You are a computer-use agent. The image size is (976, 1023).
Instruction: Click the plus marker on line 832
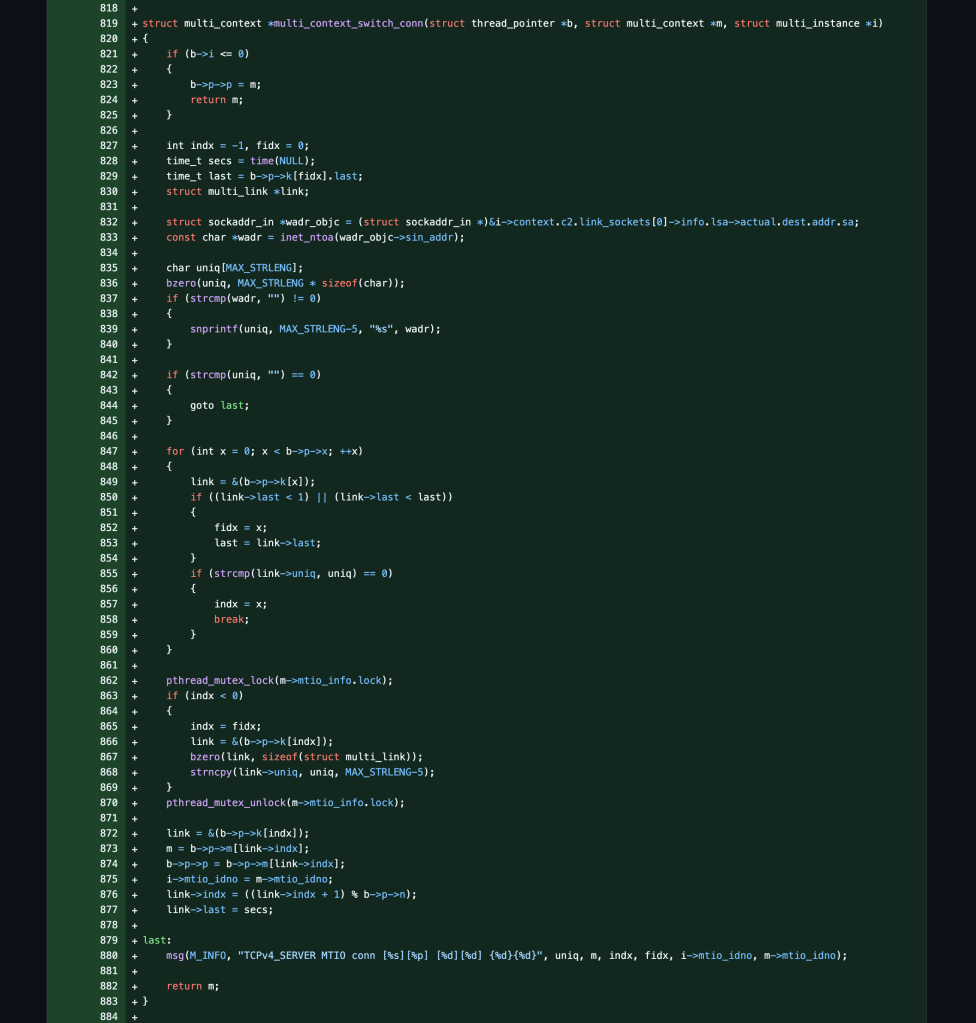[134, 222]
